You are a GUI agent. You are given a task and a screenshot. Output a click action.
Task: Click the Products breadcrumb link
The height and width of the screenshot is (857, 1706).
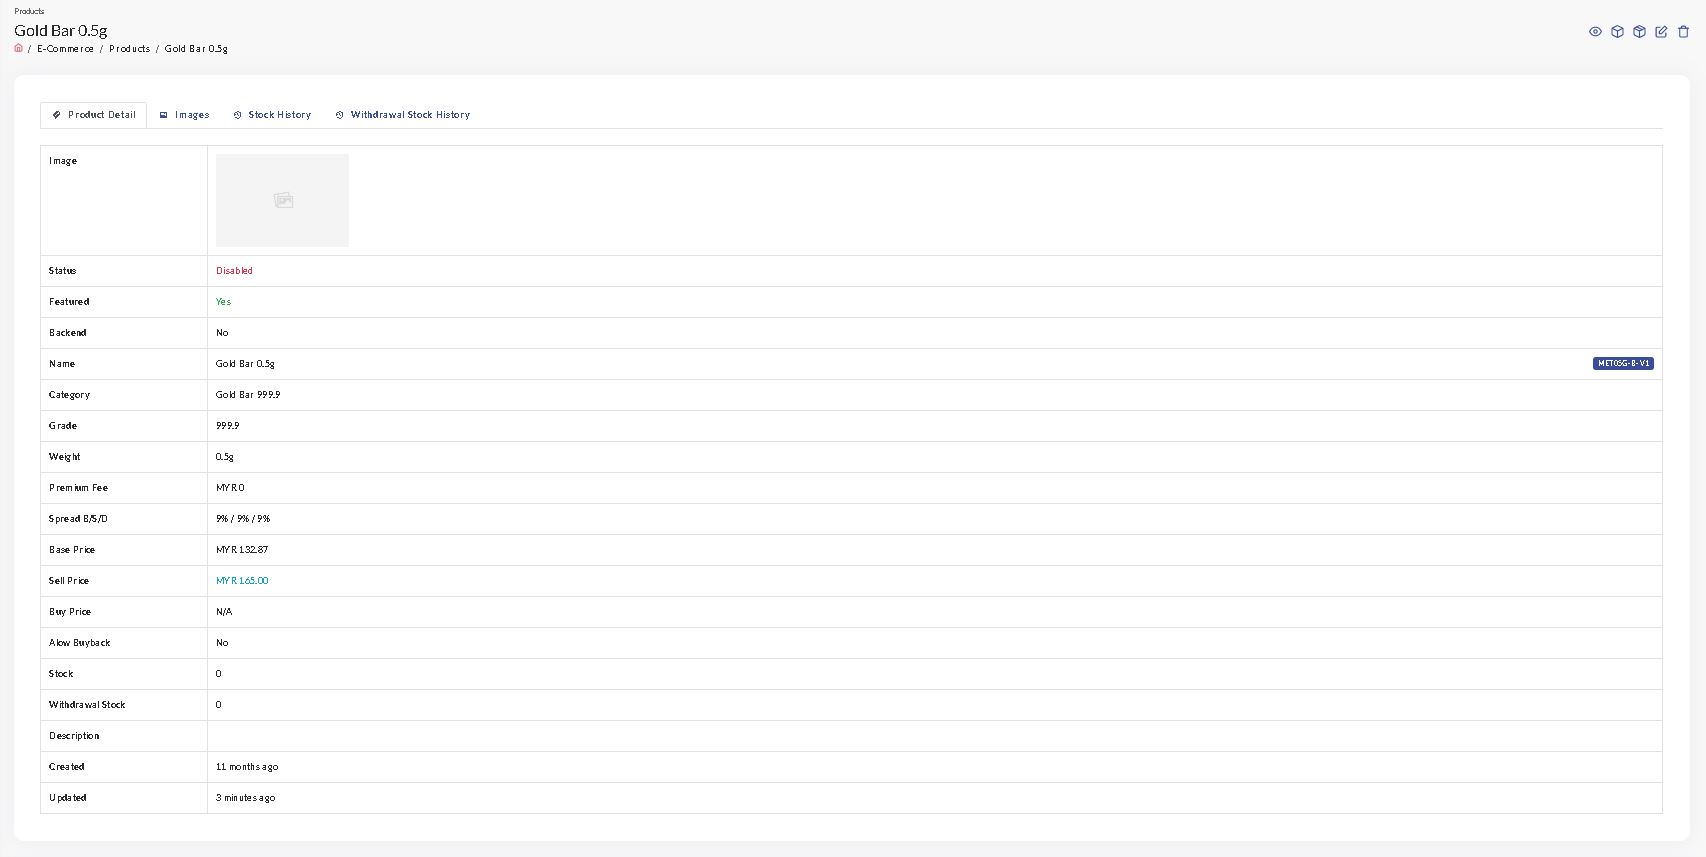click(x=129, y=49)
